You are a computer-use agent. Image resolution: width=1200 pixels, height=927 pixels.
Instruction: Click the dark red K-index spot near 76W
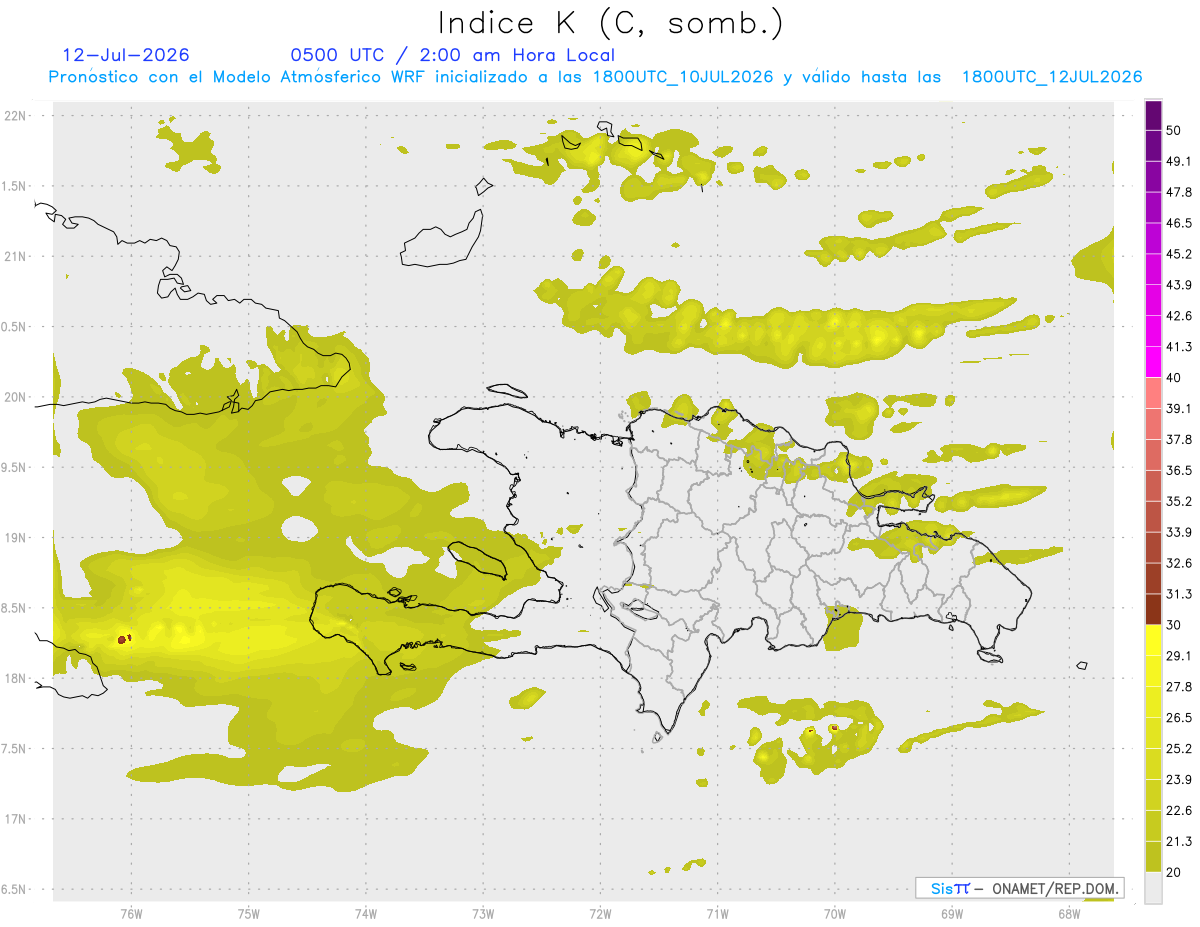point(122,638)
